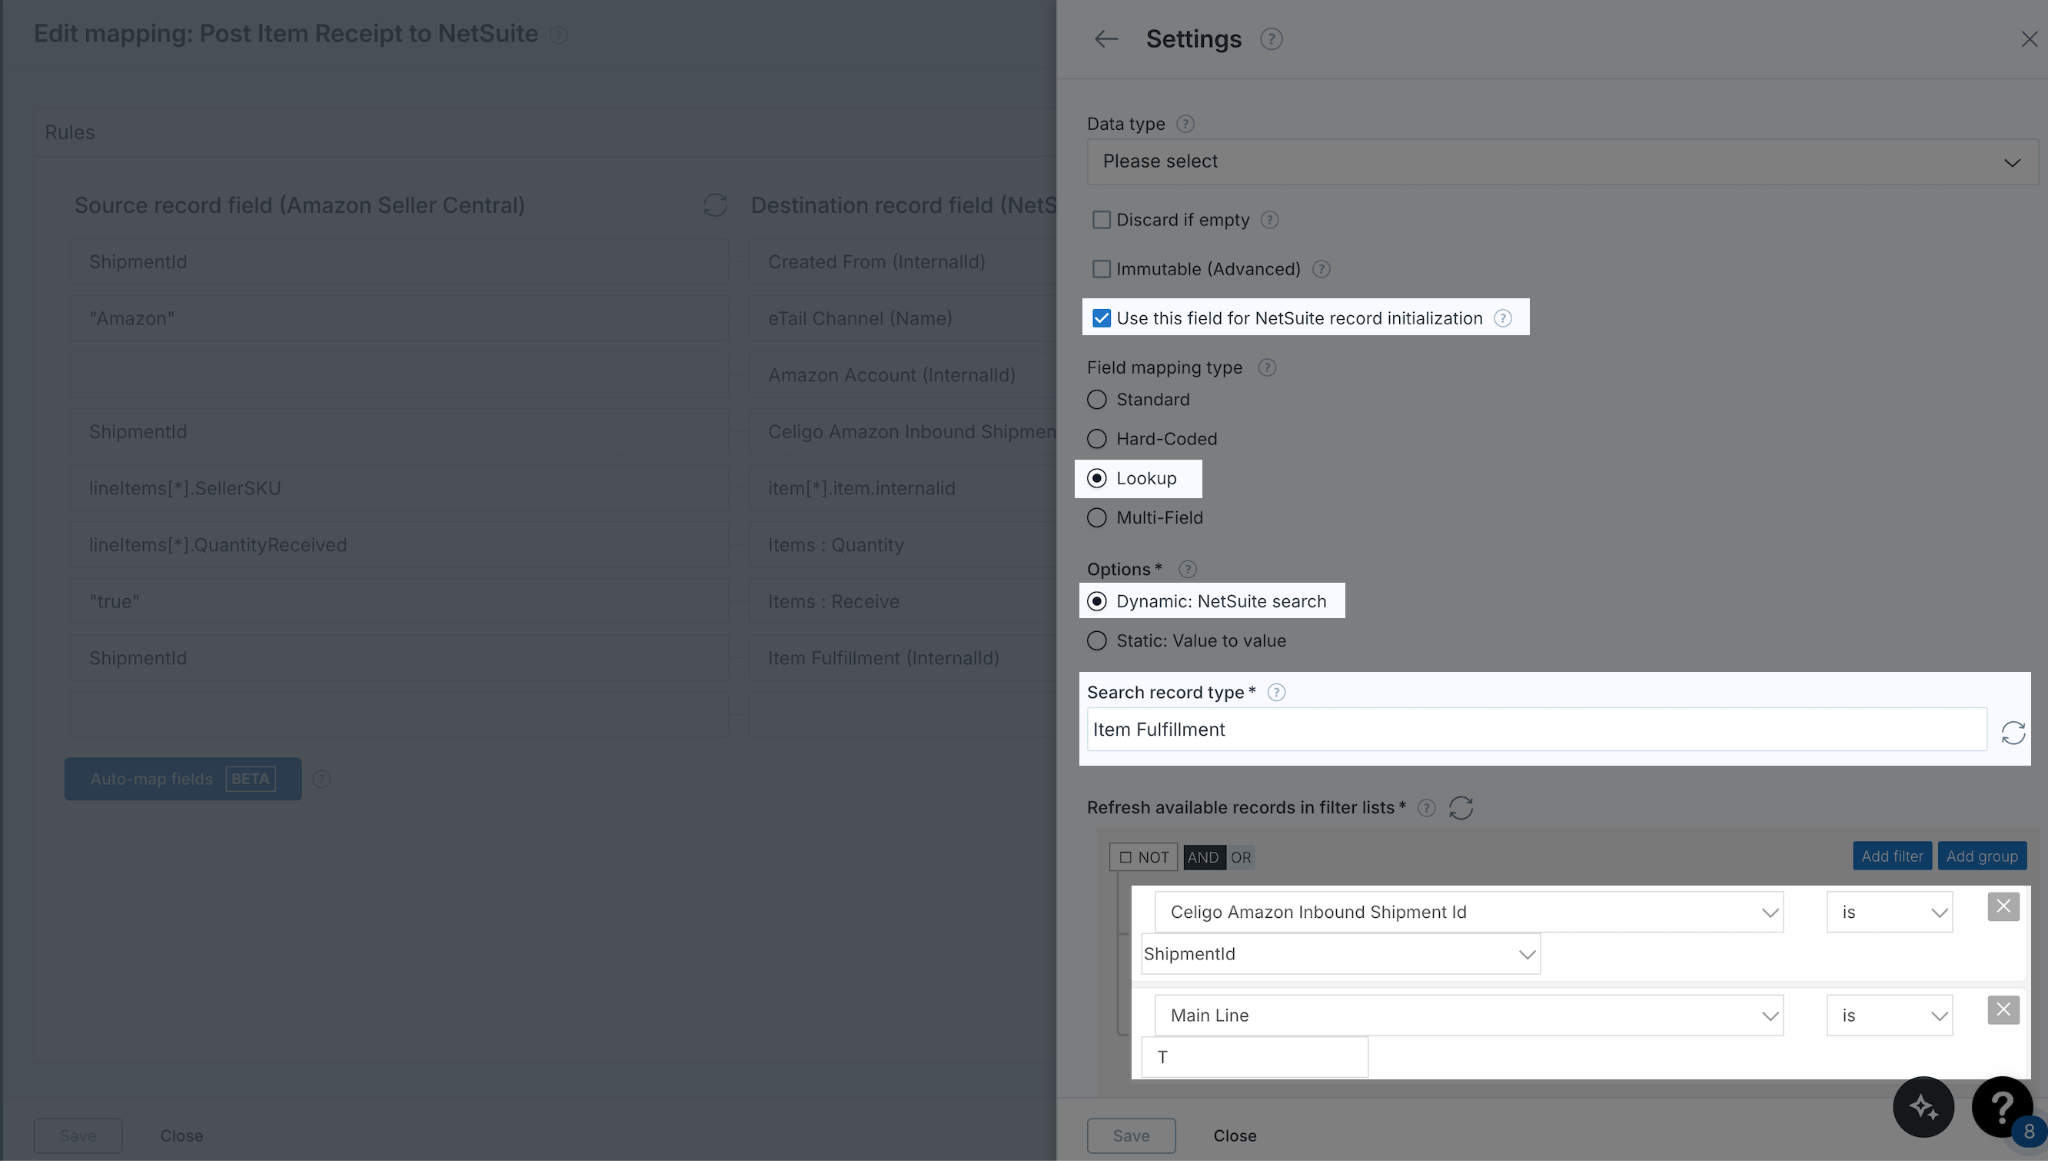Image resolution: width=2048 pixels, height=1161 pixels.
Task: Switch filter group to AND
Action: pos(1203,858)
